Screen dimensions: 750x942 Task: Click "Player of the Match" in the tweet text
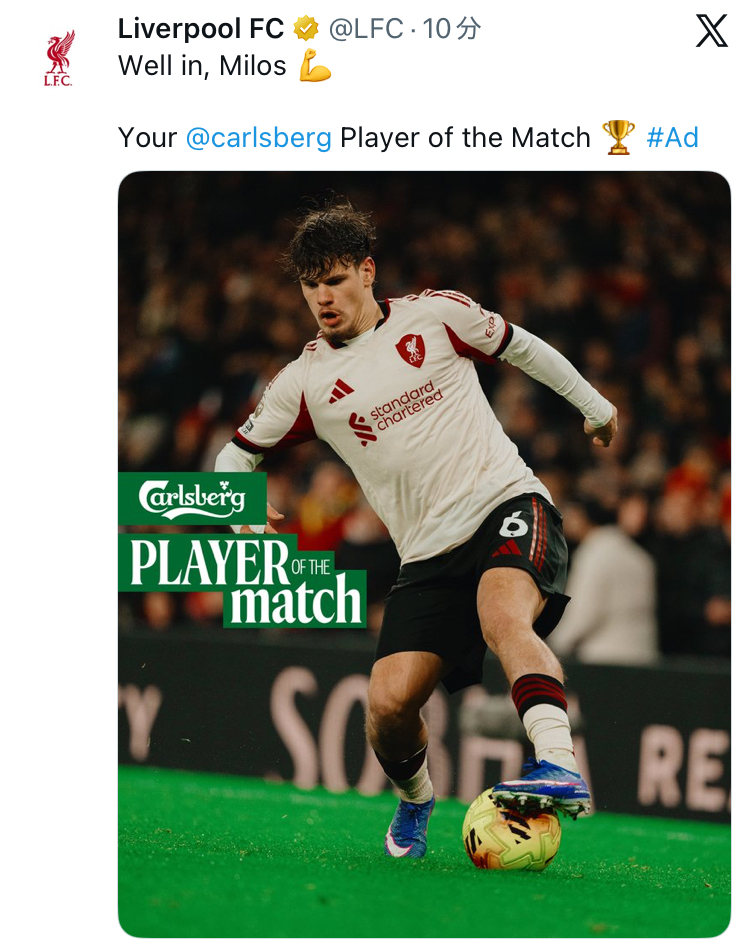click(x=465, y=137)
